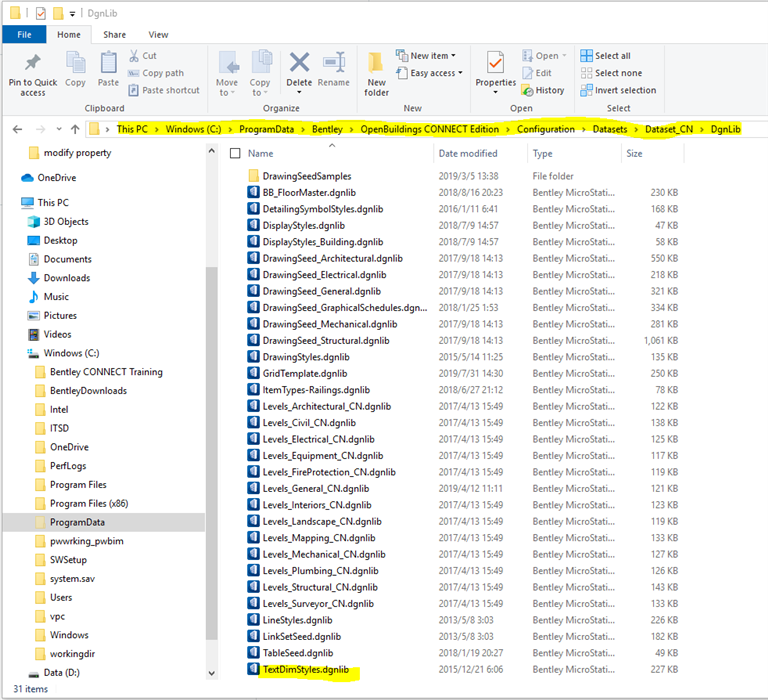
Task: Sort files by Date modified column
Action: pos(468,153)
